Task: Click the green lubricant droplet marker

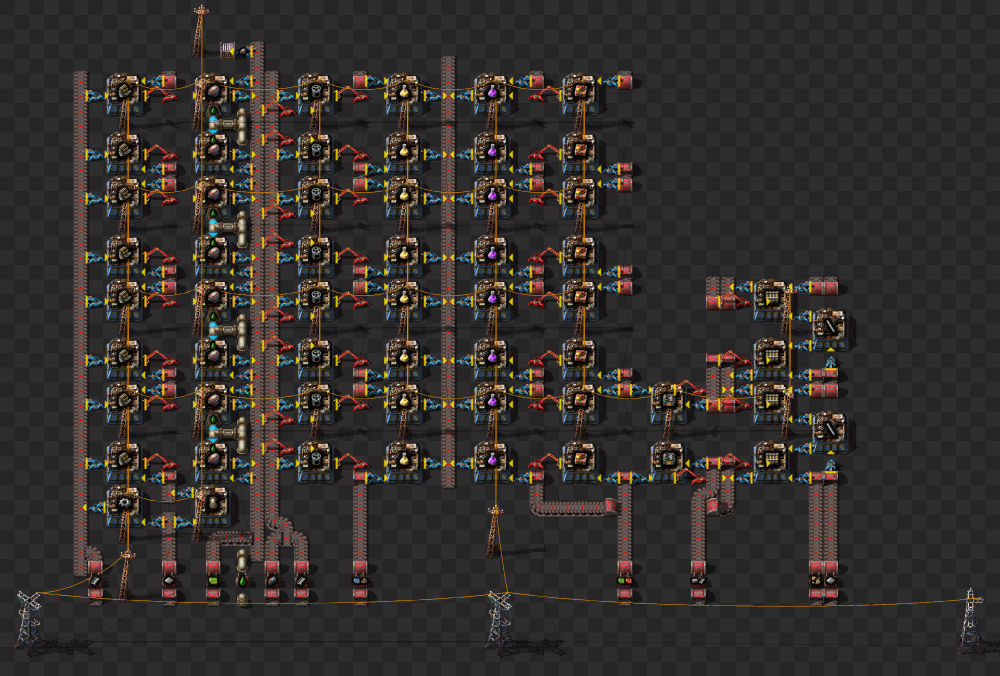Action: 242,581
